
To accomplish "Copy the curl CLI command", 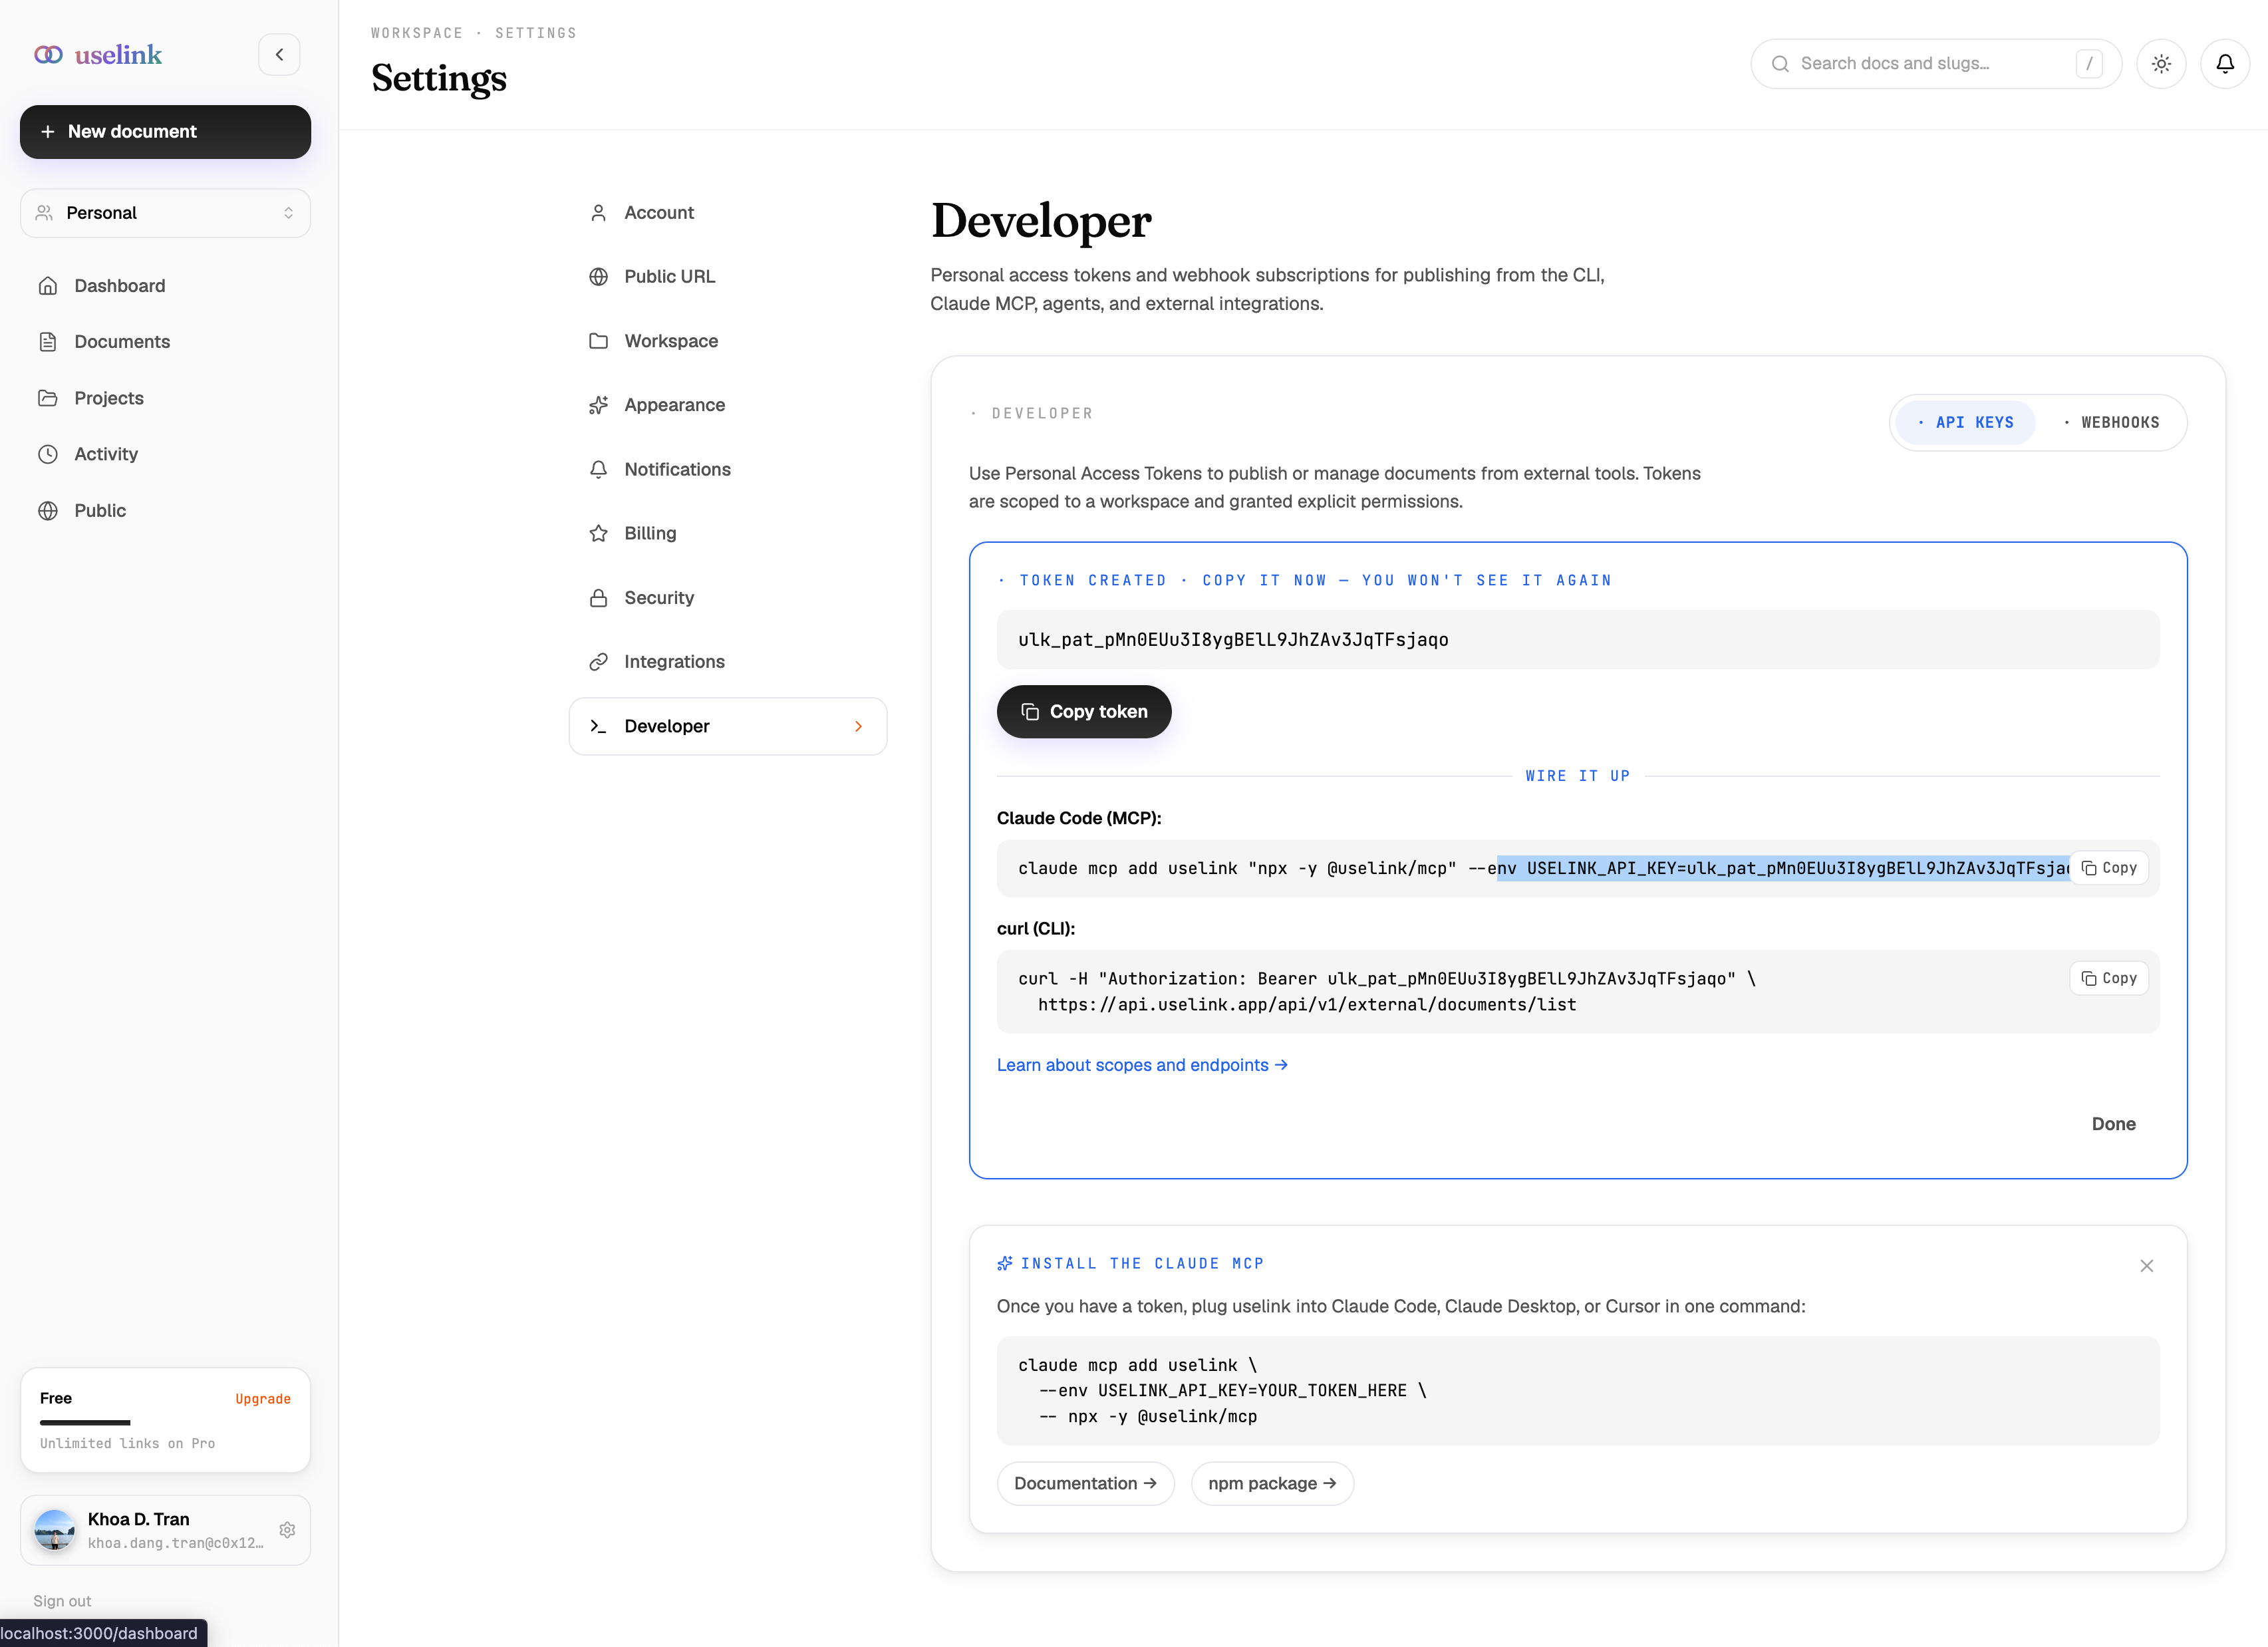I will [2109, 978].
